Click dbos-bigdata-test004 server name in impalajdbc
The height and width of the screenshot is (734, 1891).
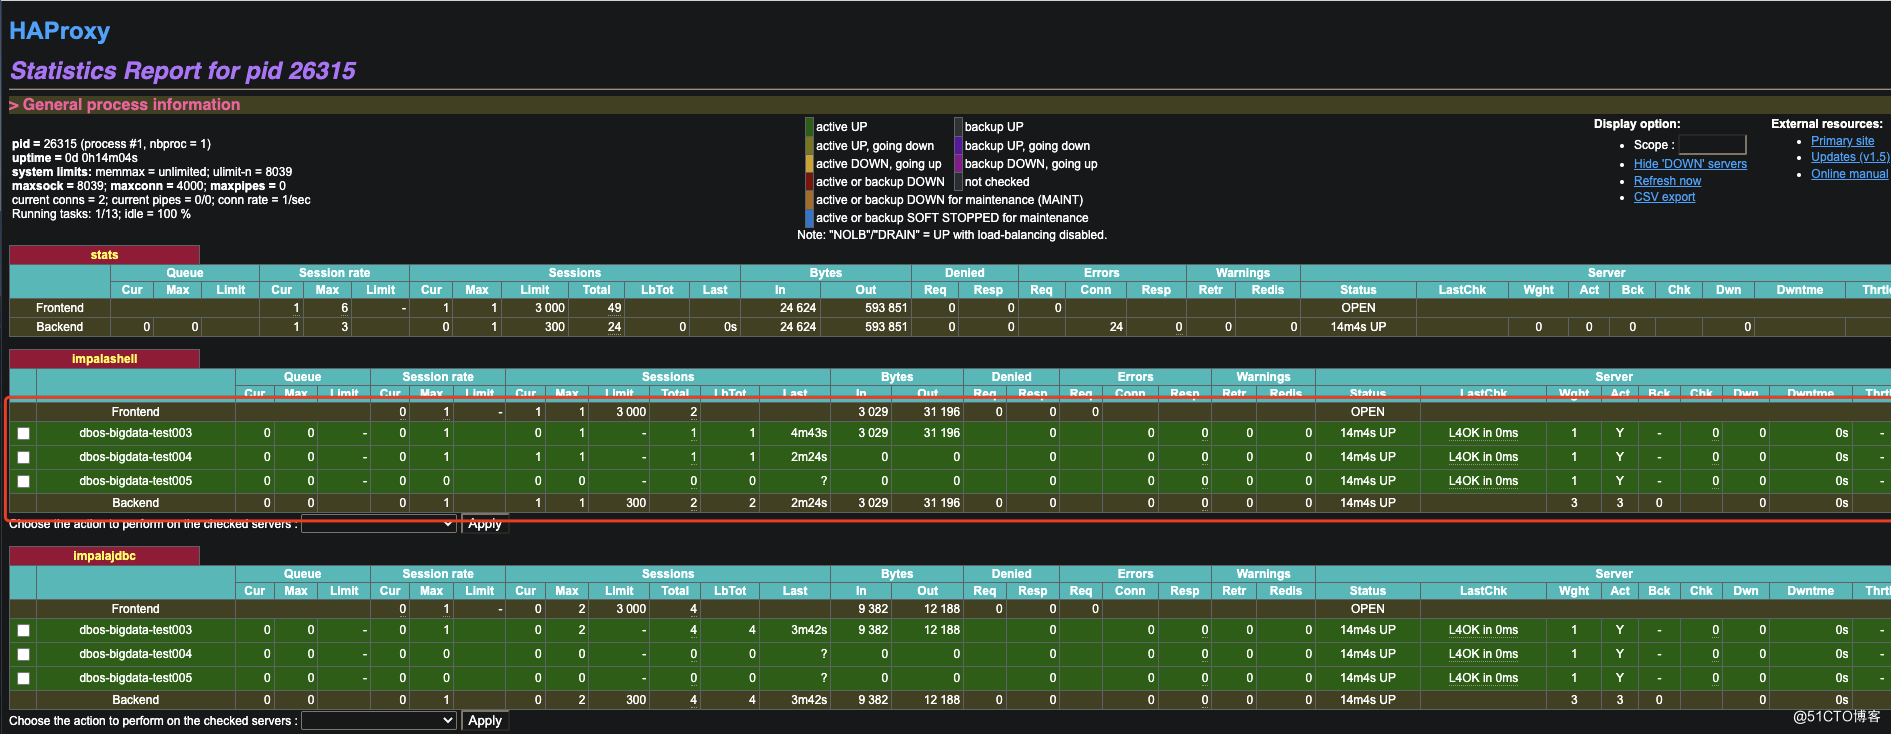tap(136, 654)
